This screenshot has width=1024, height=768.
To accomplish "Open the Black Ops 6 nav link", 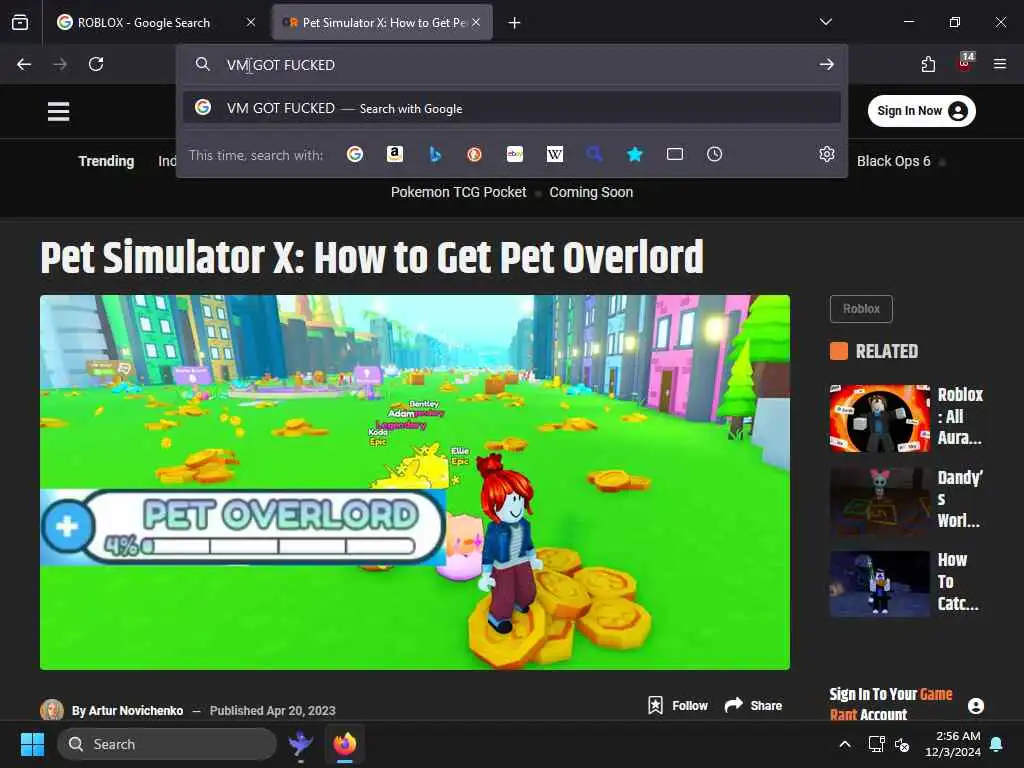I will click(x=893, y=161).
